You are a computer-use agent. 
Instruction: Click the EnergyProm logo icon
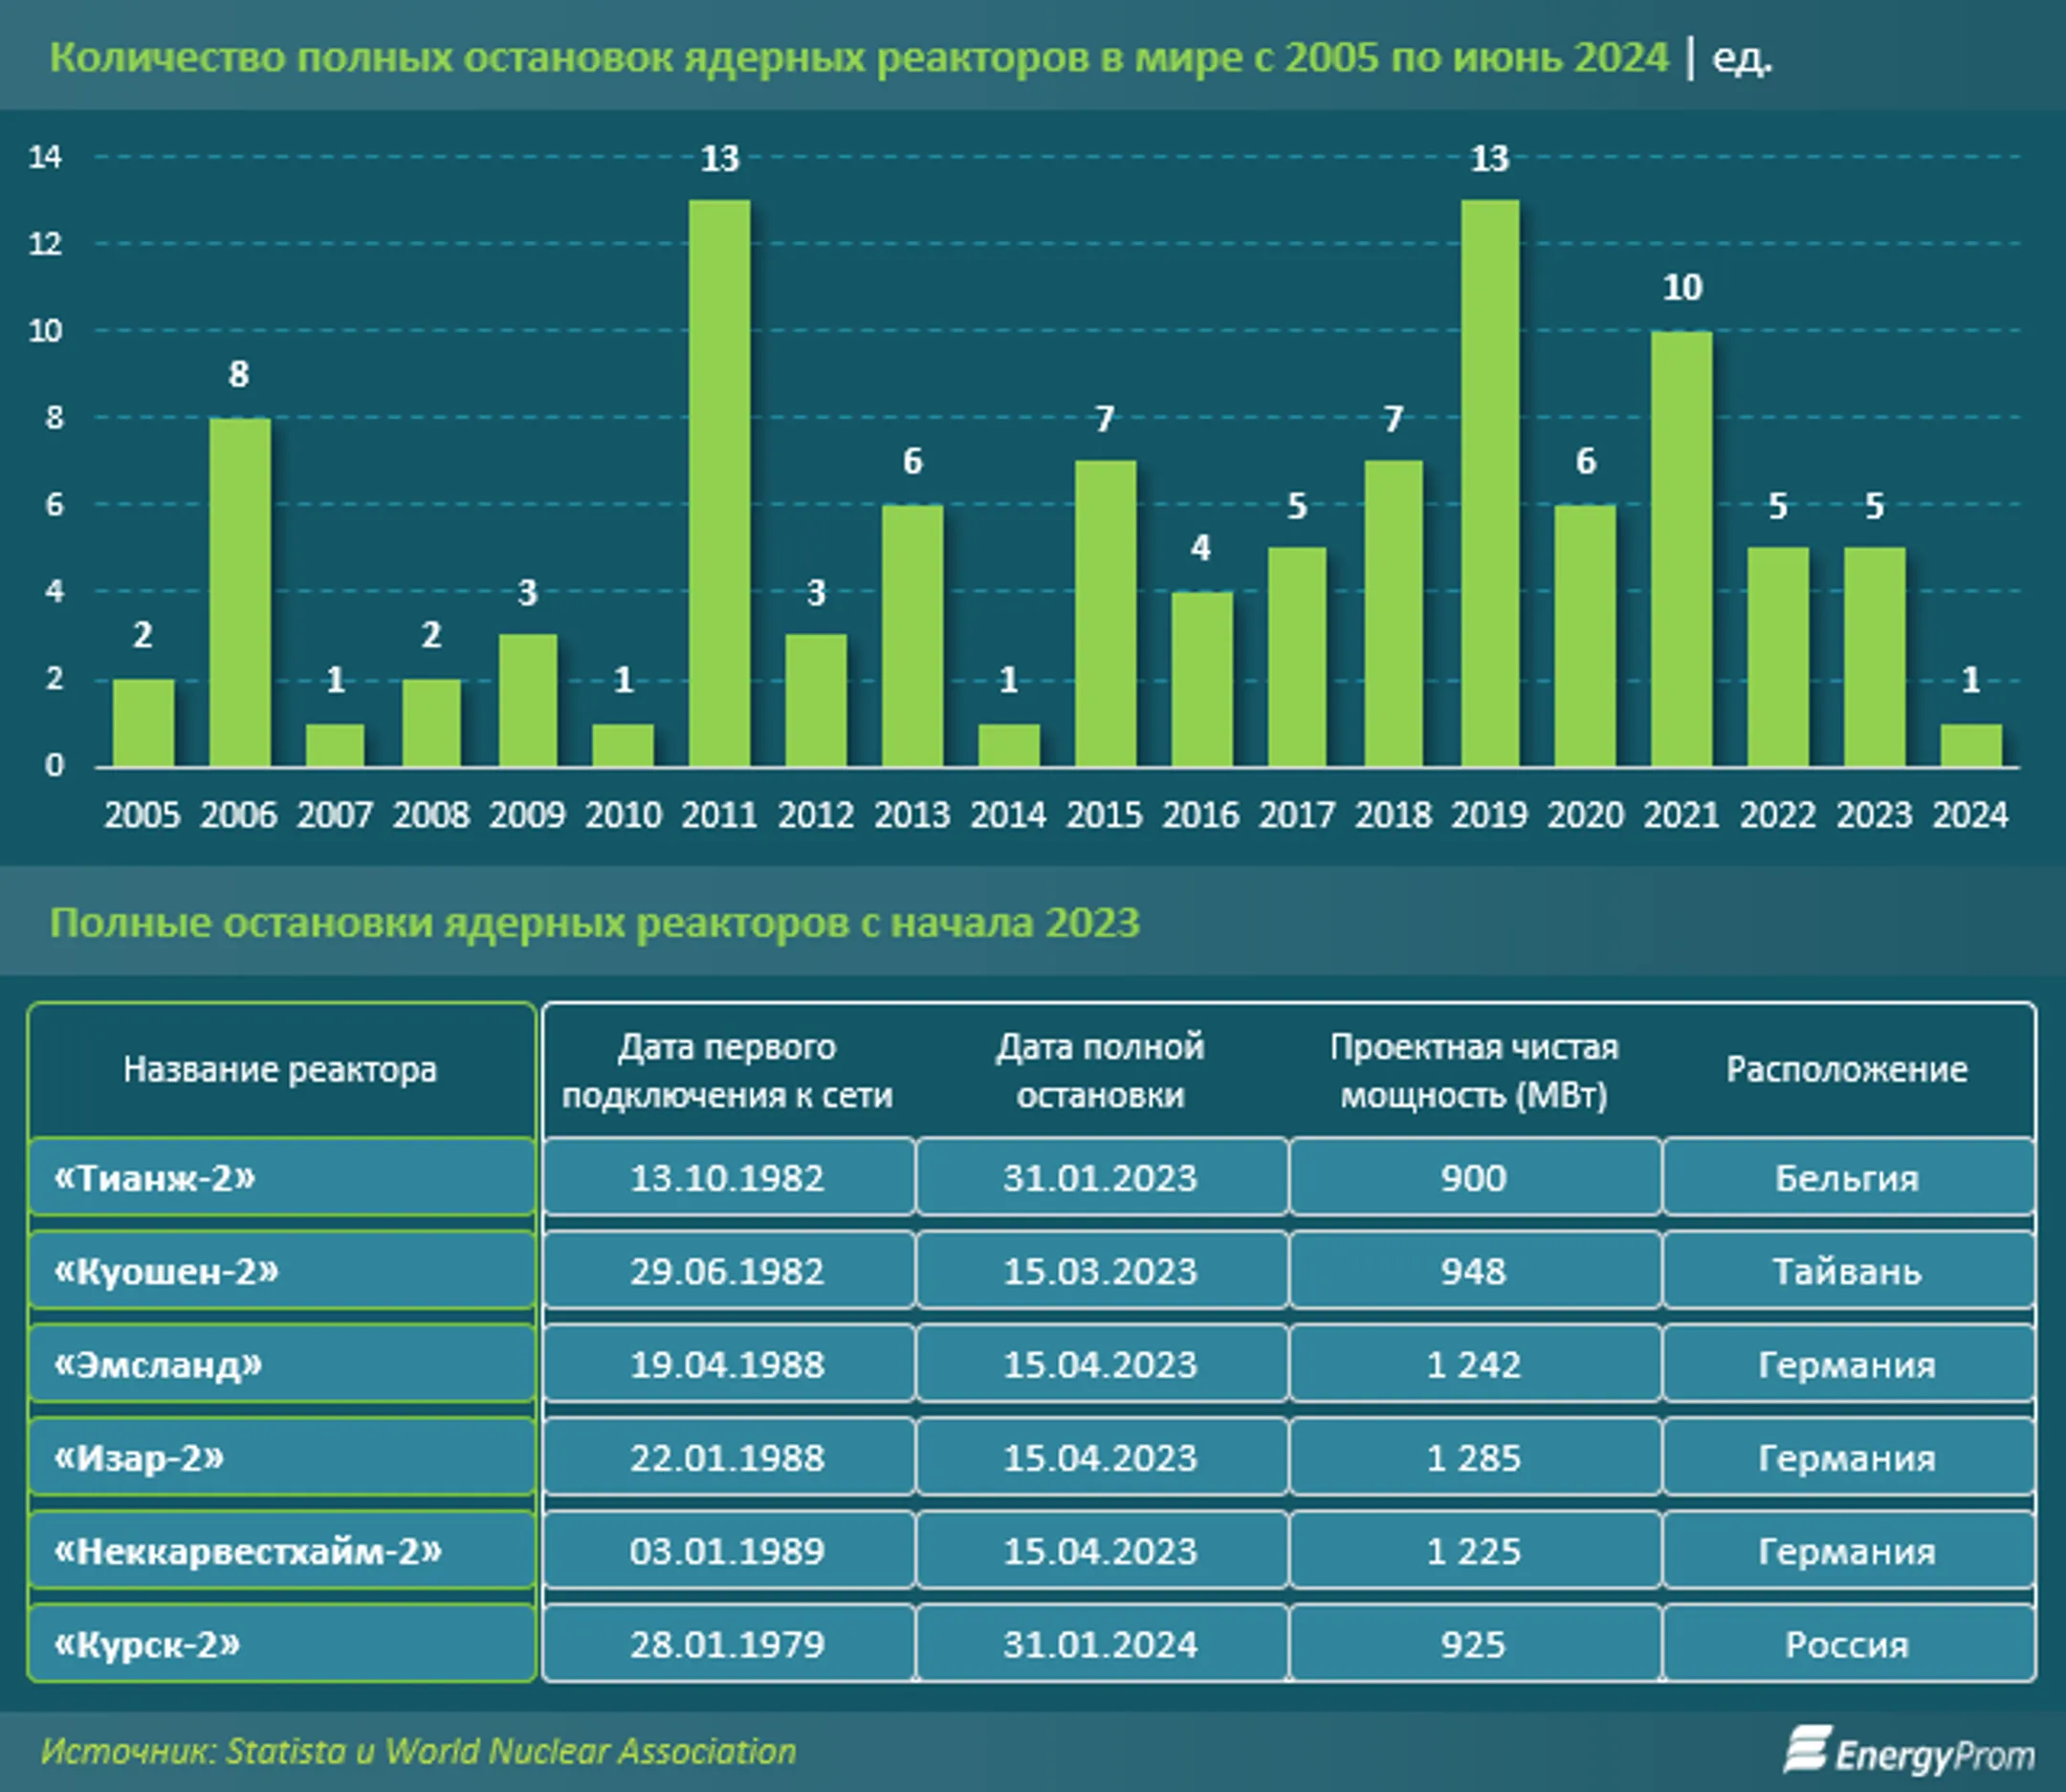point(1807,1749)
